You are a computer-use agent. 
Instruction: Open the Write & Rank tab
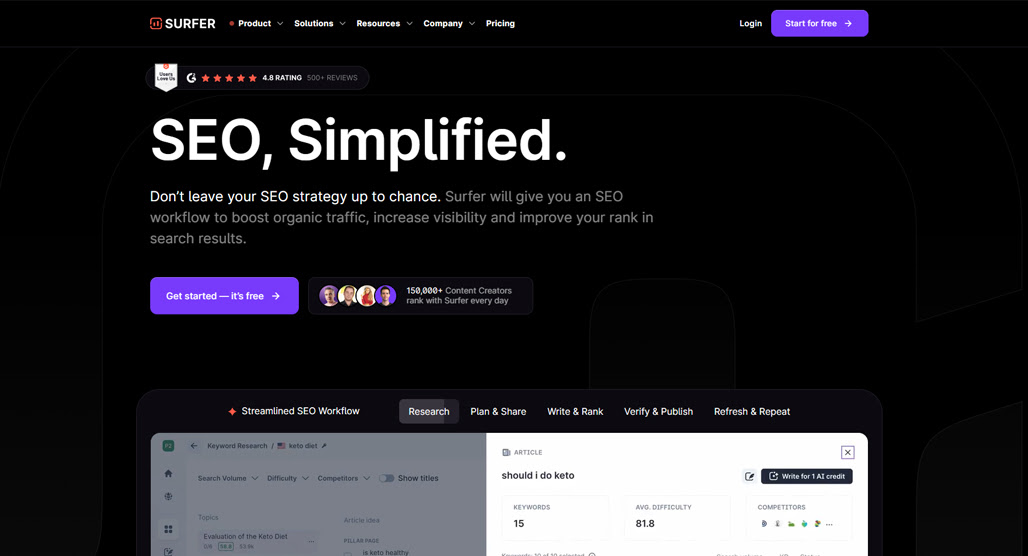(x=575, y=412)
